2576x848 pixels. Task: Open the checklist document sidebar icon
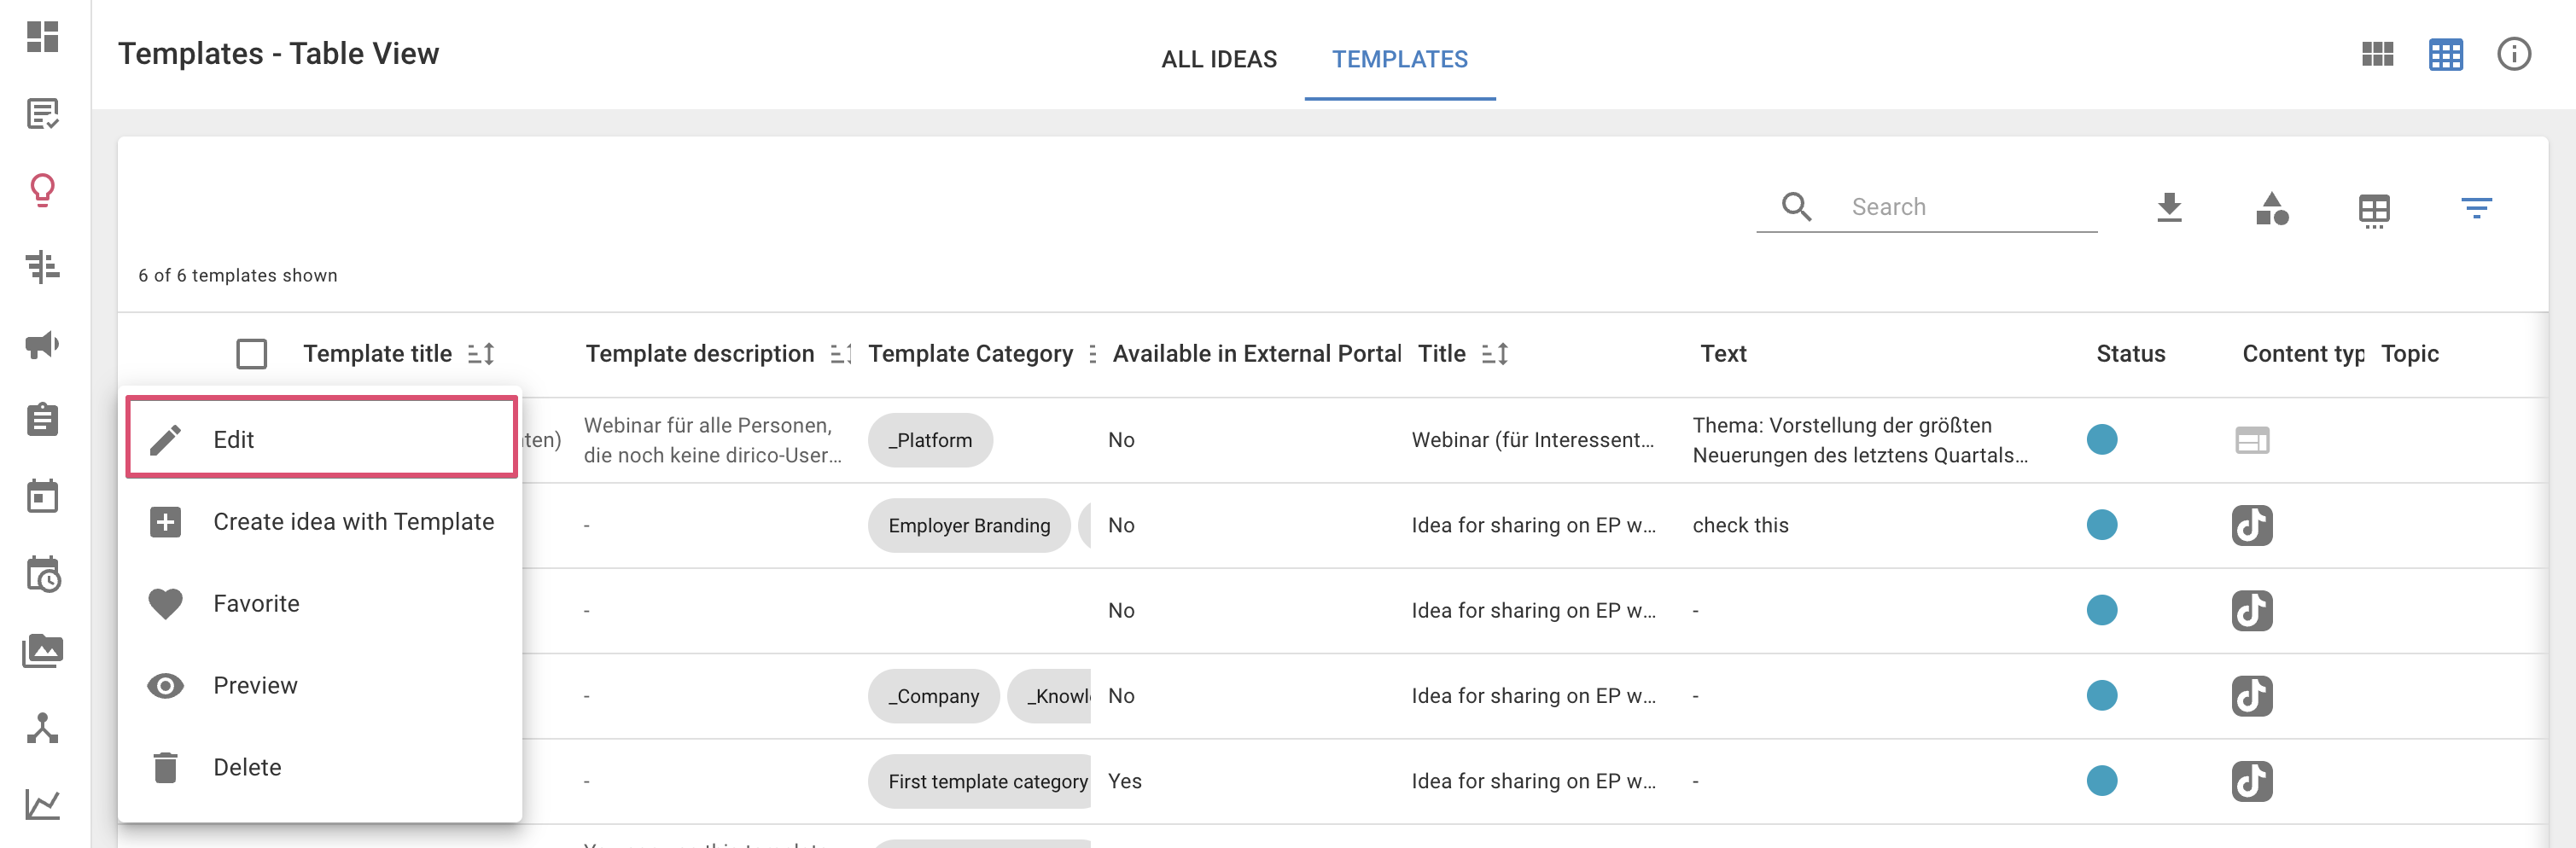point(42,114)
